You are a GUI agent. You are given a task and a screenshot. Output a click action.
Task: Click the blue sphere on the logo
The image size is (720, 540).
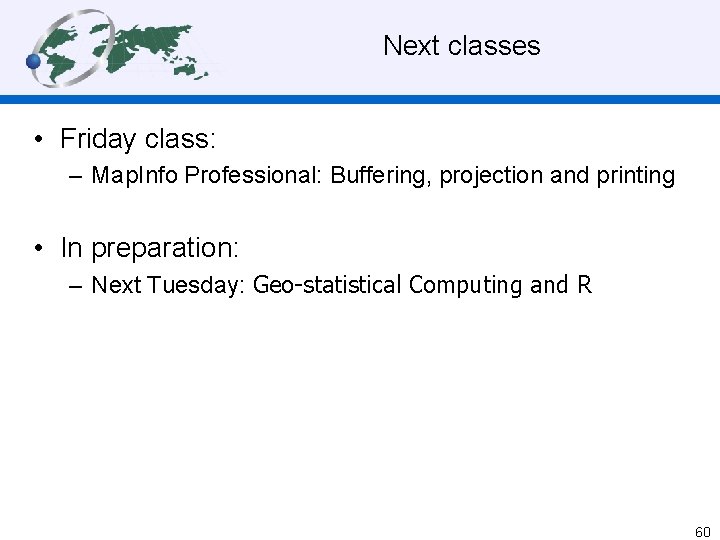tap(33, 62)
